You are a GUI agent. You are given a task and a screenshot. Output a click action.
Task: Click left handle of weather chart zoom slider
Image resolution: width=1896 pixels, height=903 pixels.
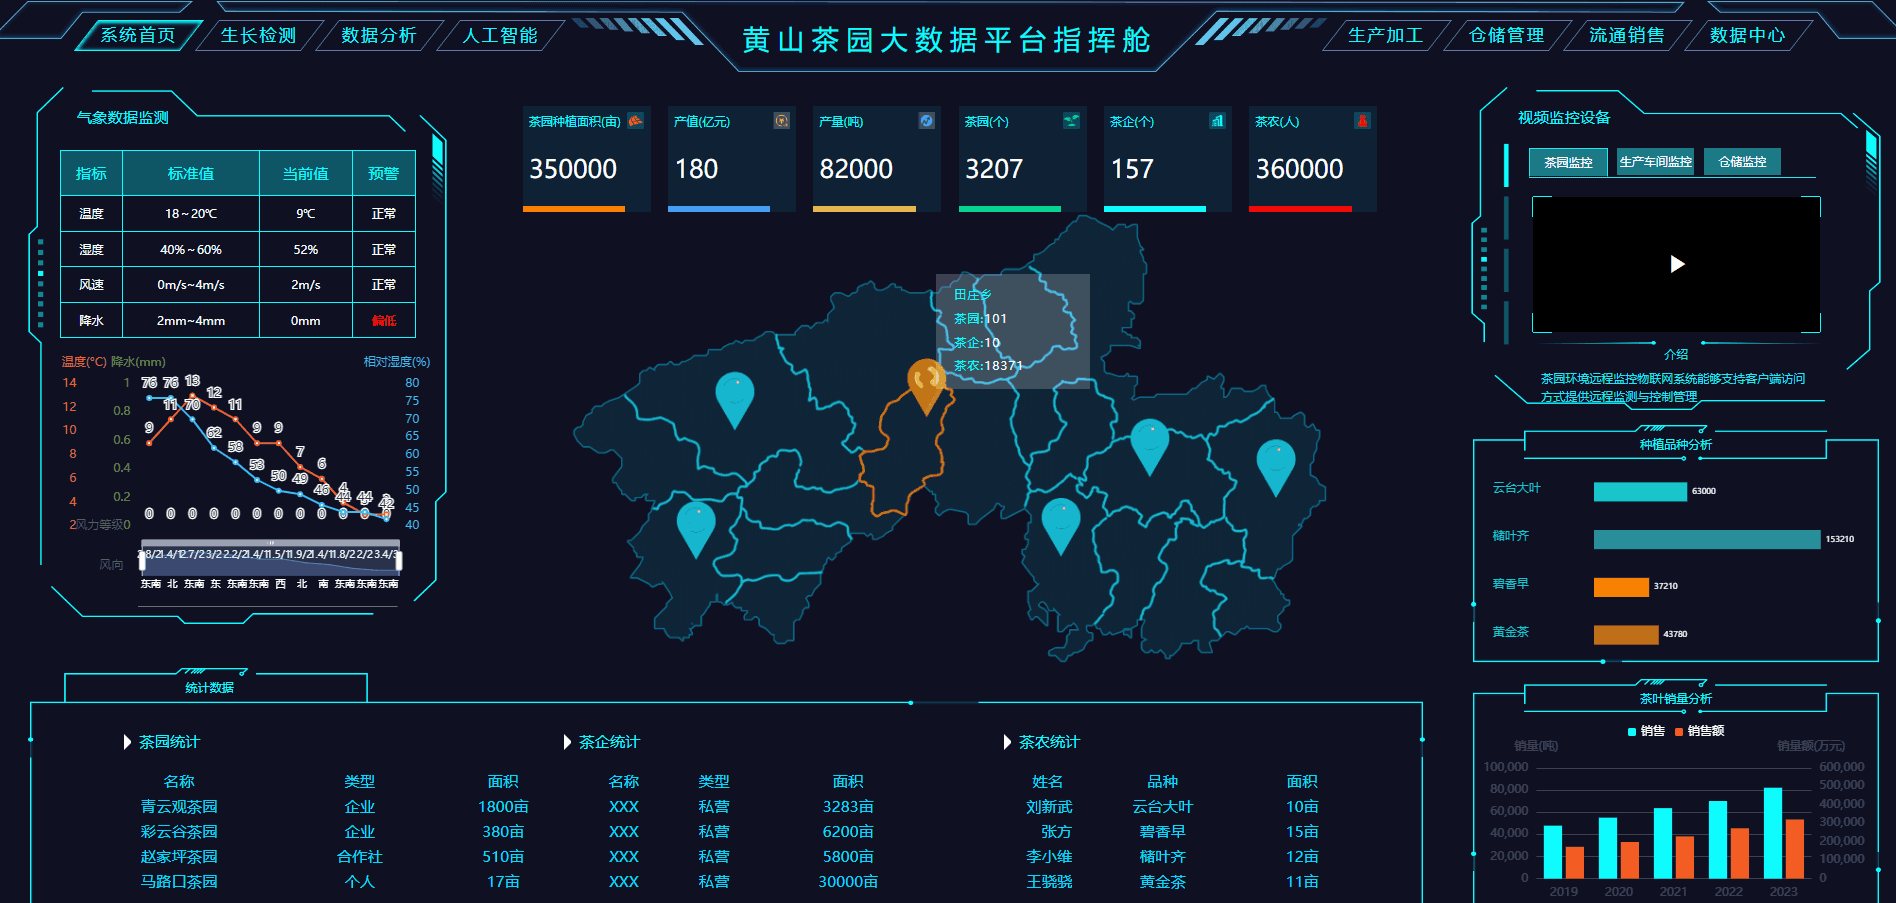142,560
